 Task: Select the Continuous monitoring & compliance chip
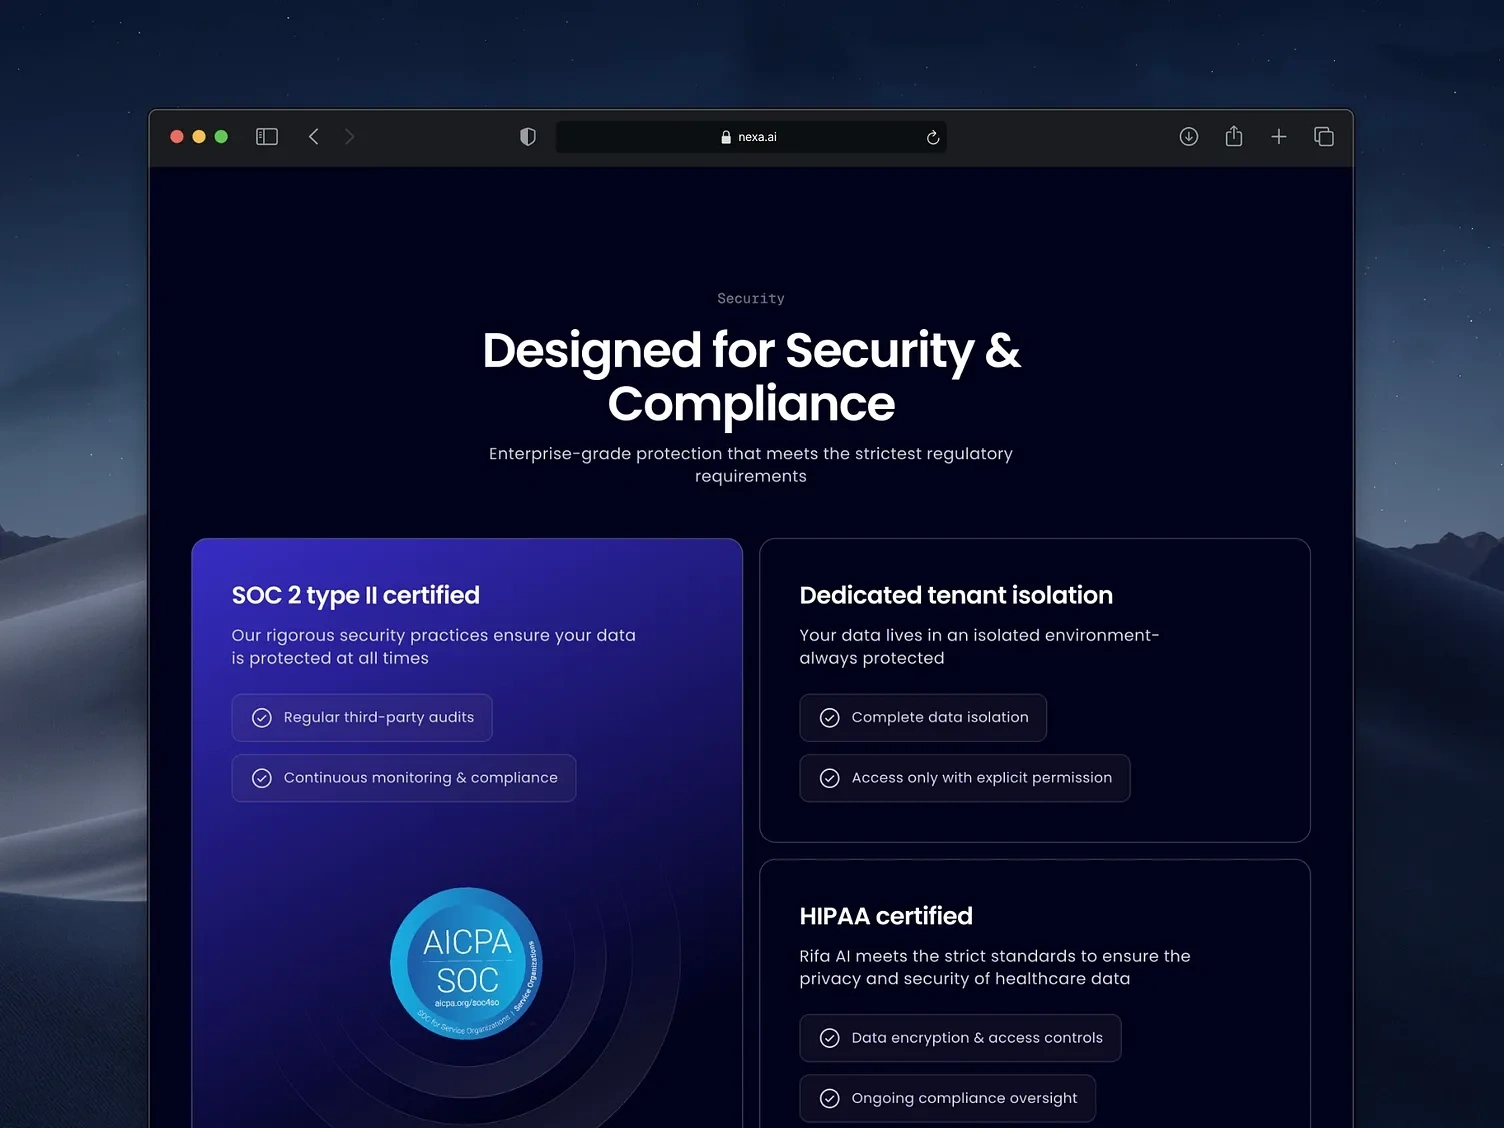[404, 778]
